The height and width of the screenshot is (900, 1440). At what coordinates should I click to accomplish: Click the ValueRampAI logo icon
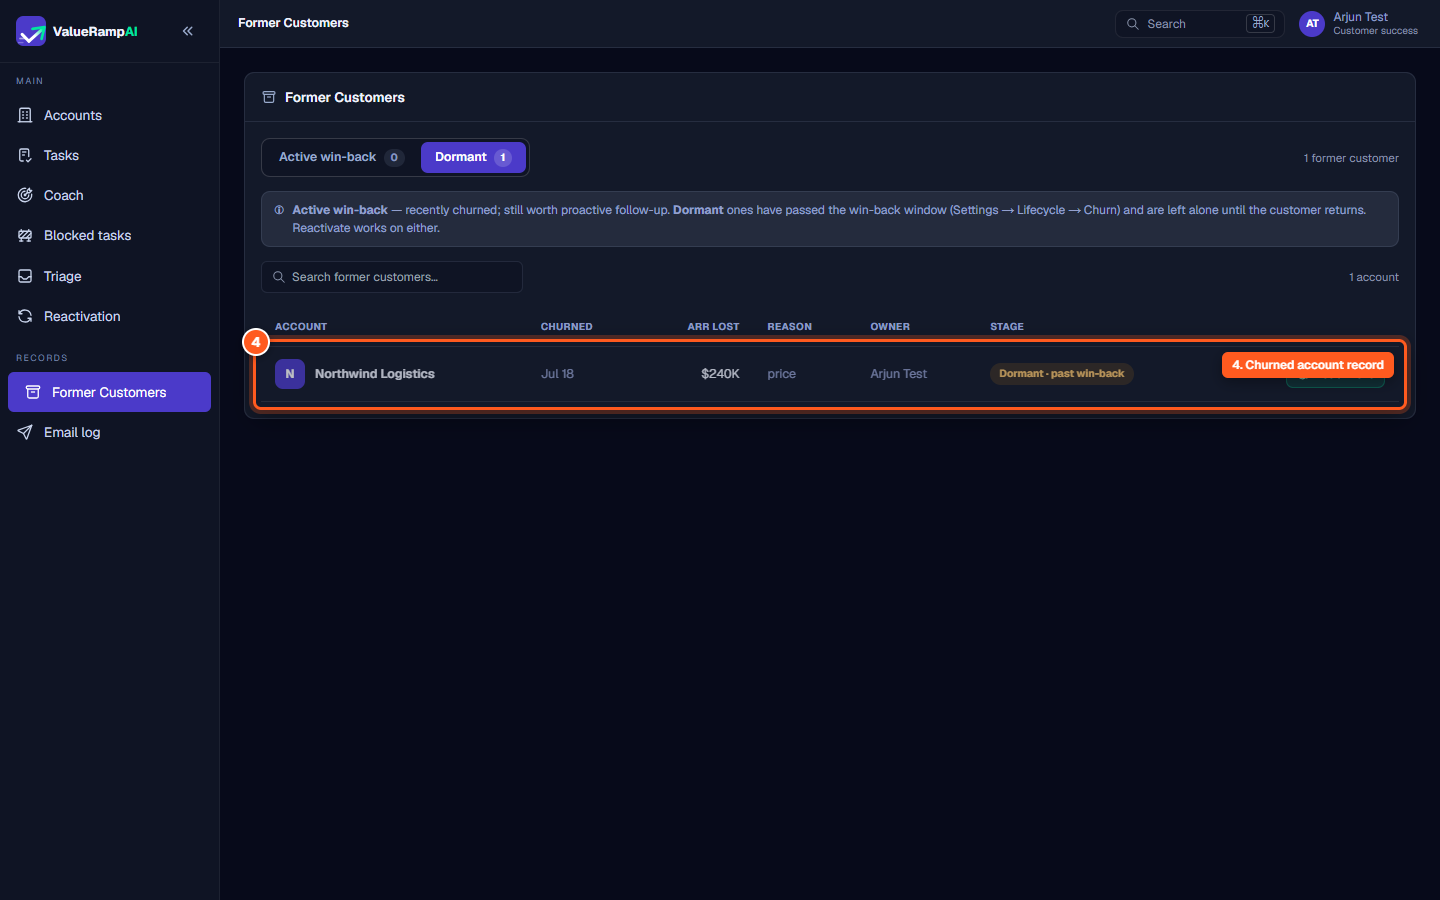(31, 31)
